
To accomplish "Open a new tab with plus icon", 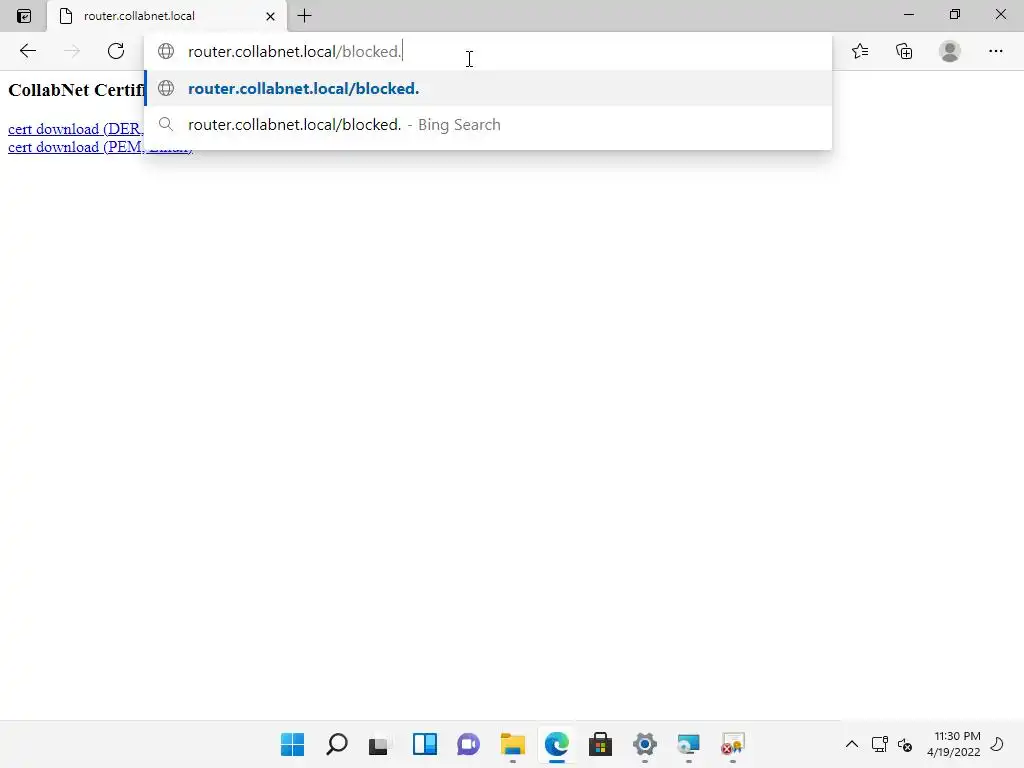I will [x=304, y=16].
